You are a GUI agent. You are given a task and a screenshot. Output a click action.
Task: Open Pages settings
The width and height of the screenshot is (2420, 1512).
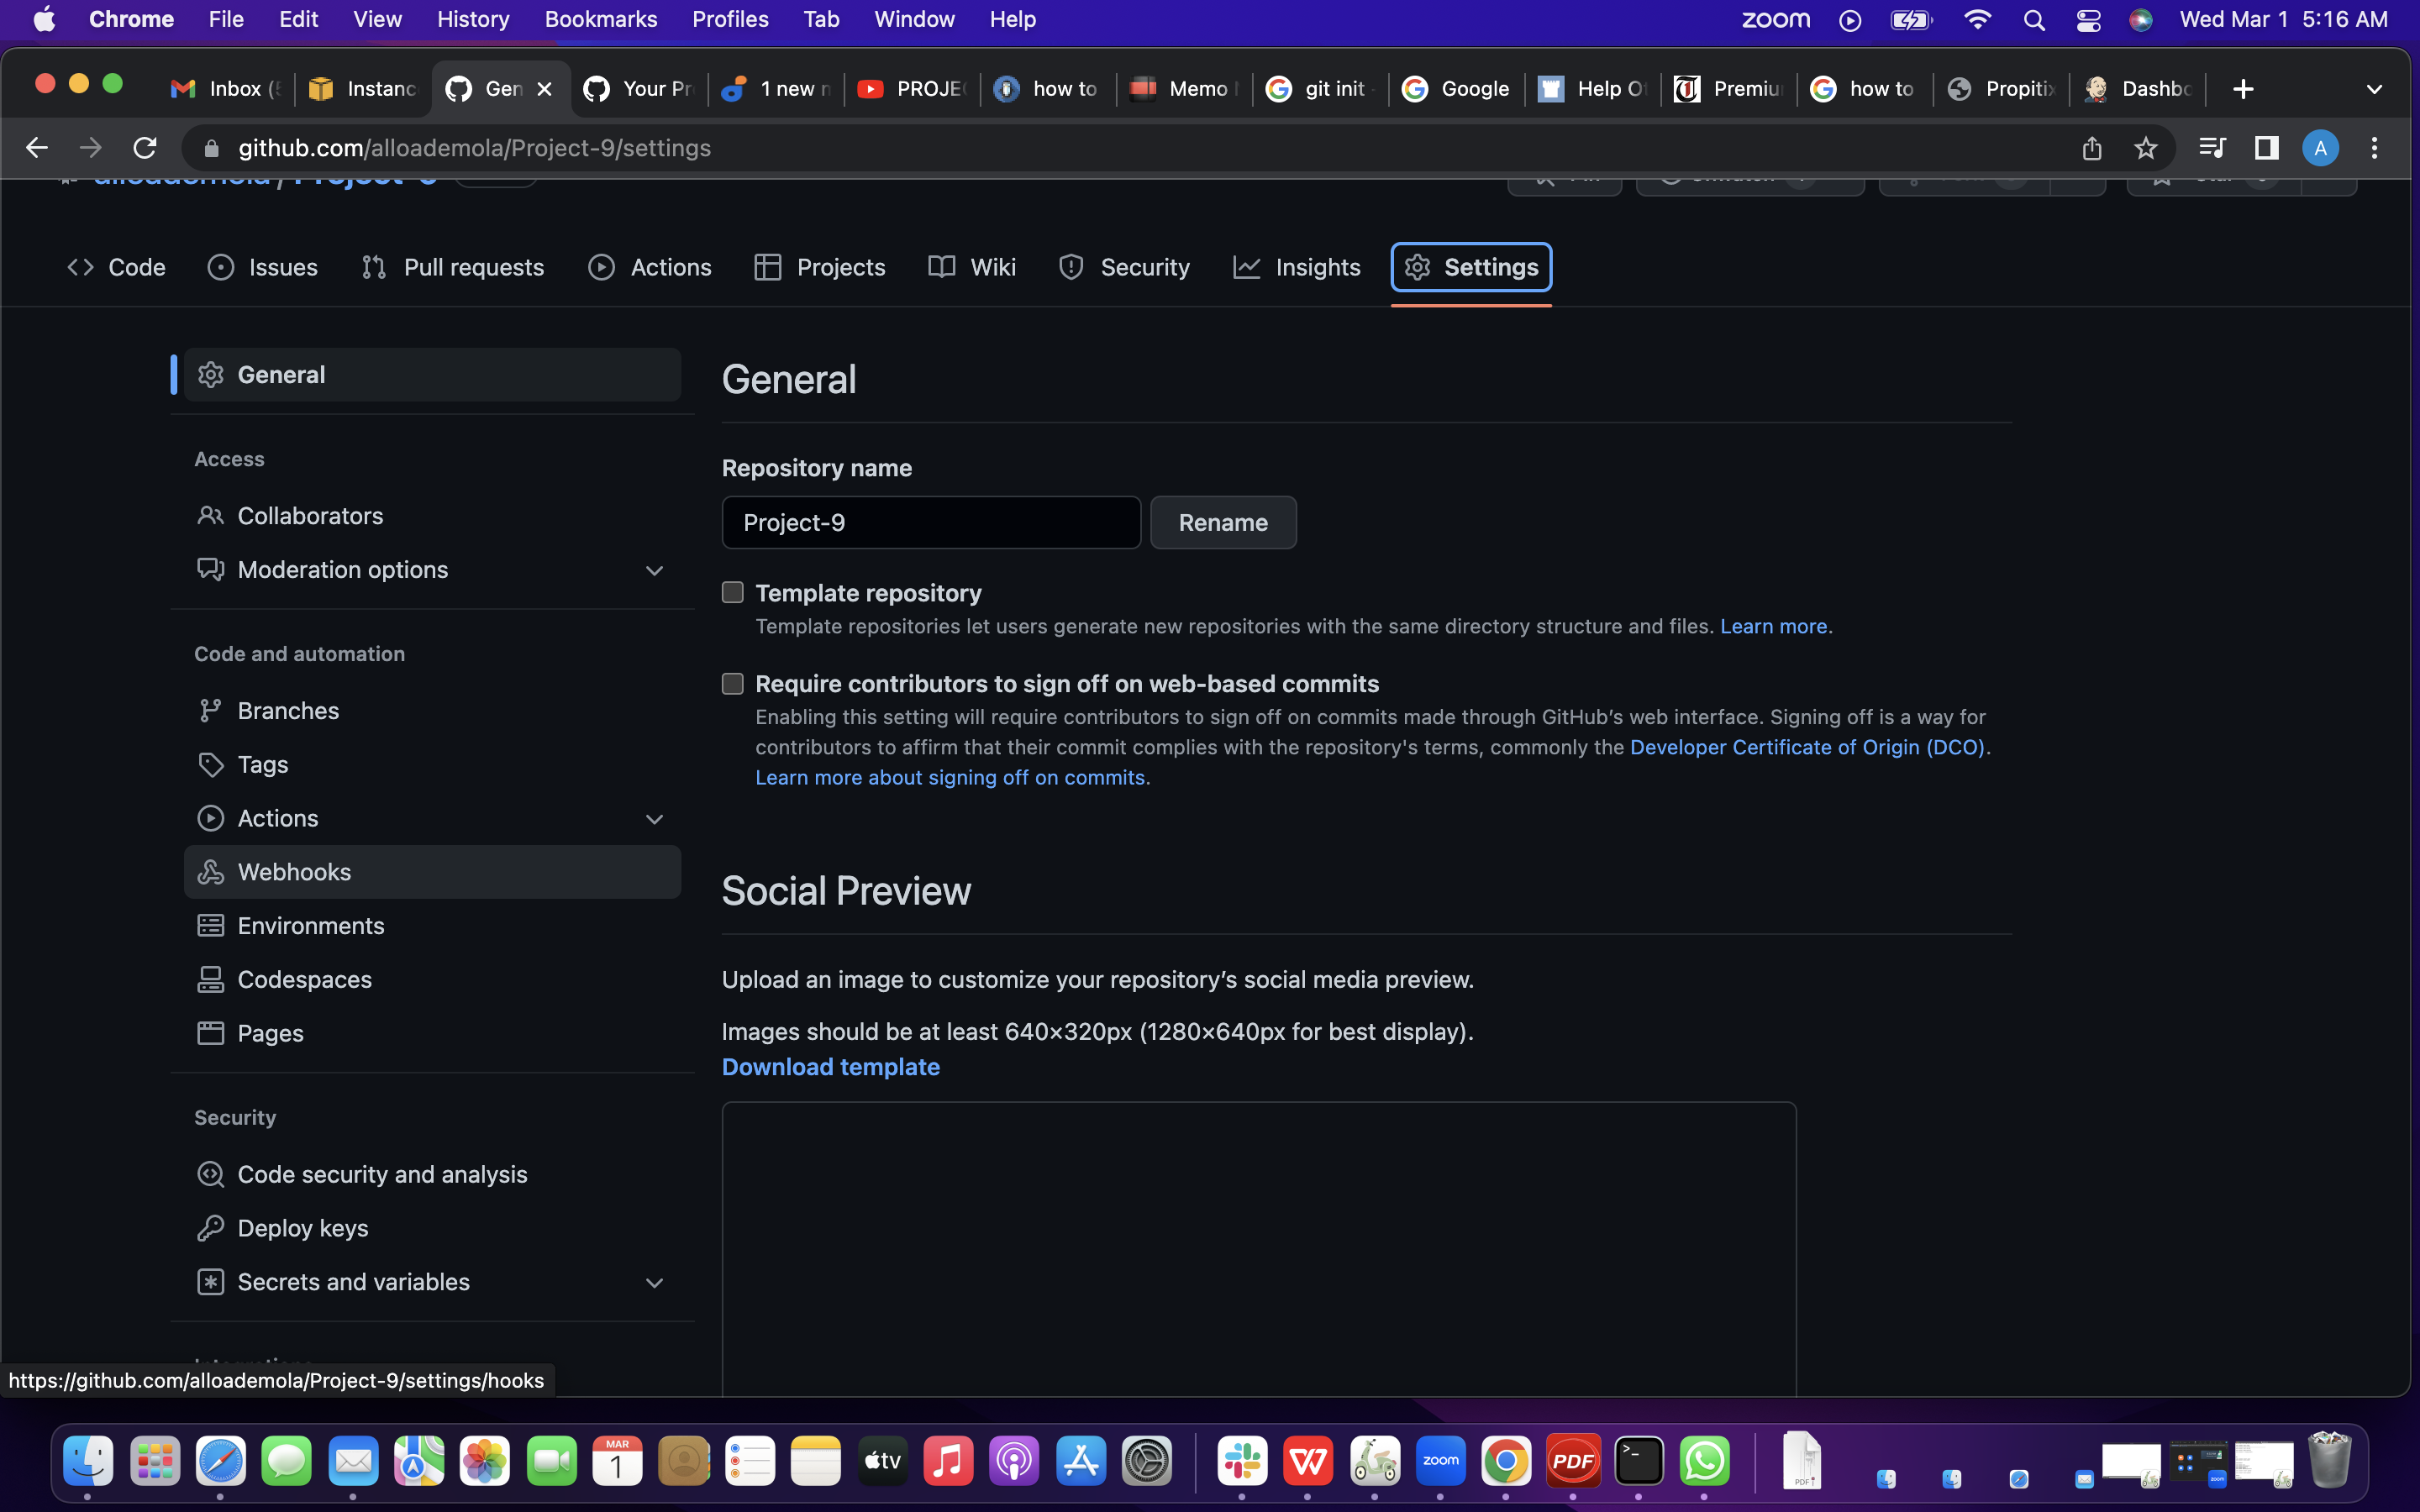270,1033
